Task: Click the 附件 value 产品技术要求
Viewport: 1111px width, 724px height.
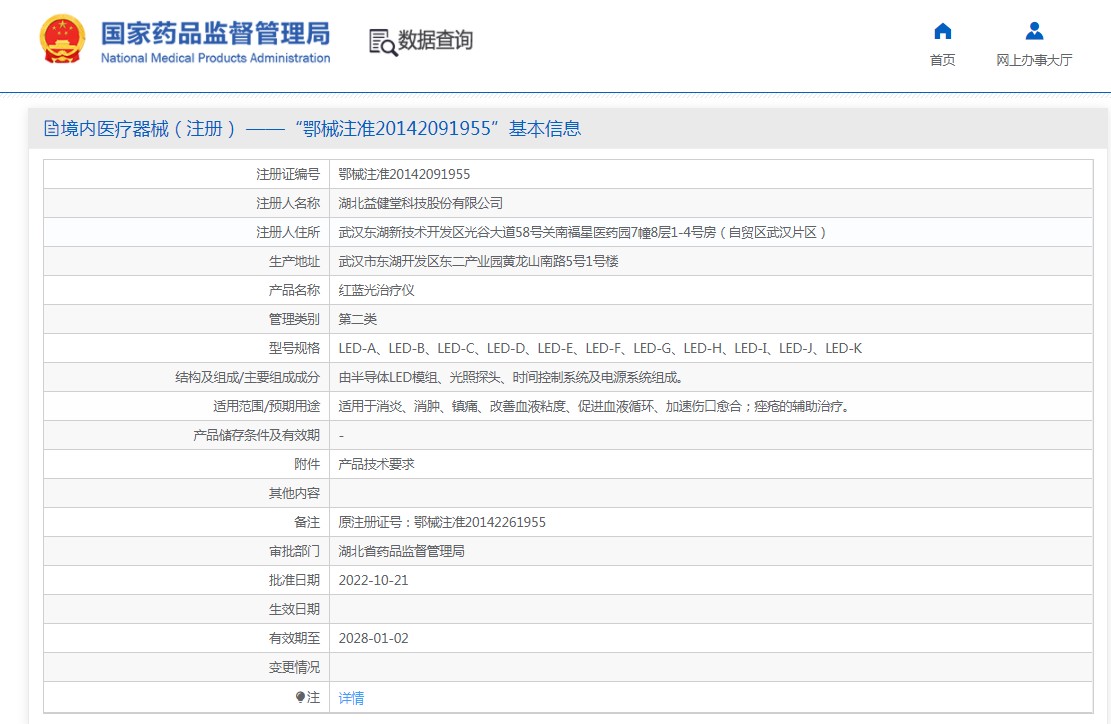Action: point(376,465)
